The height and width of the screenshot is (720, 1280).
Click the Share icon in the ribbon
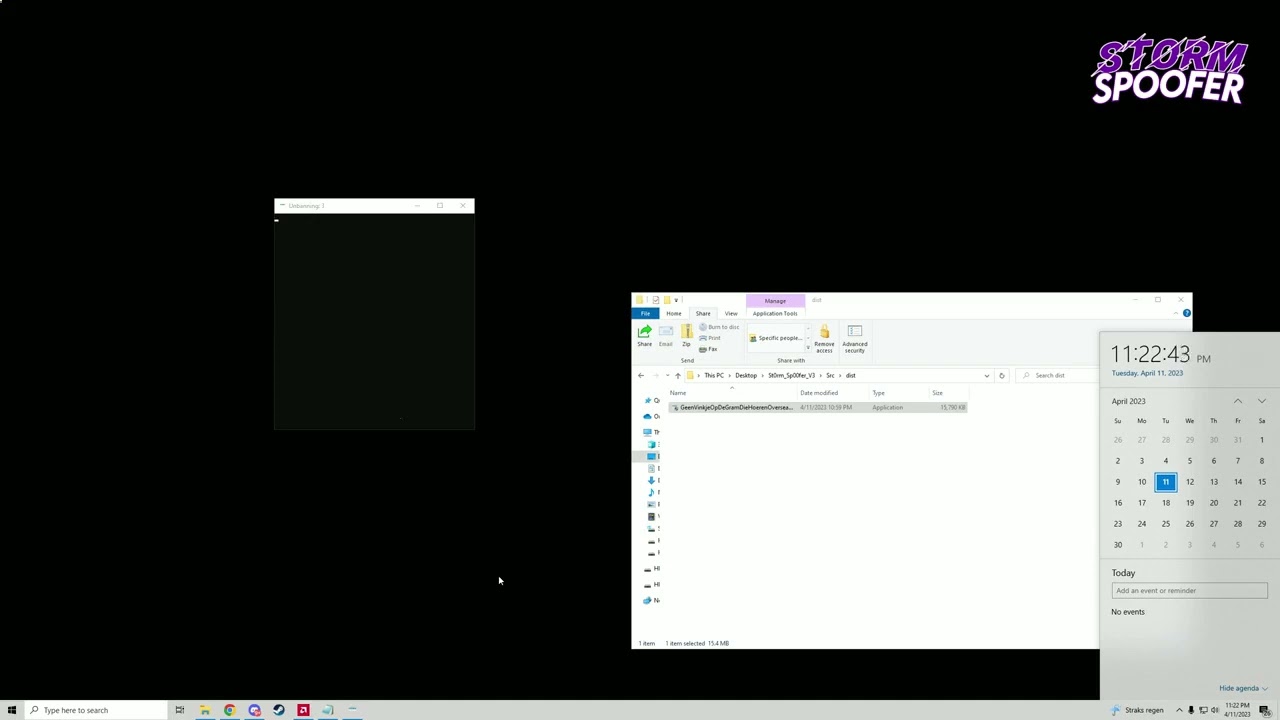[x=644, y=336]
